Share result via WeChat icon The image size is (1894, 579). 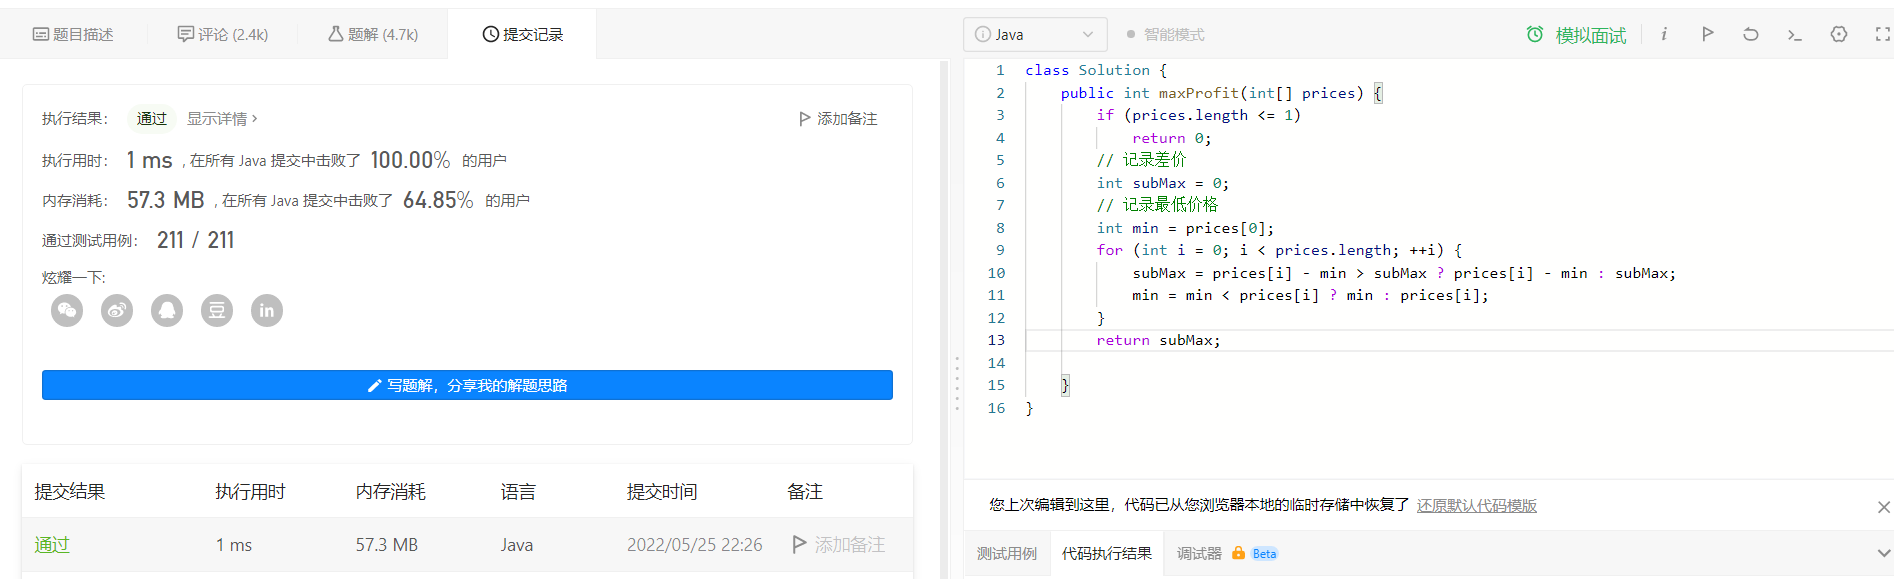67,310
